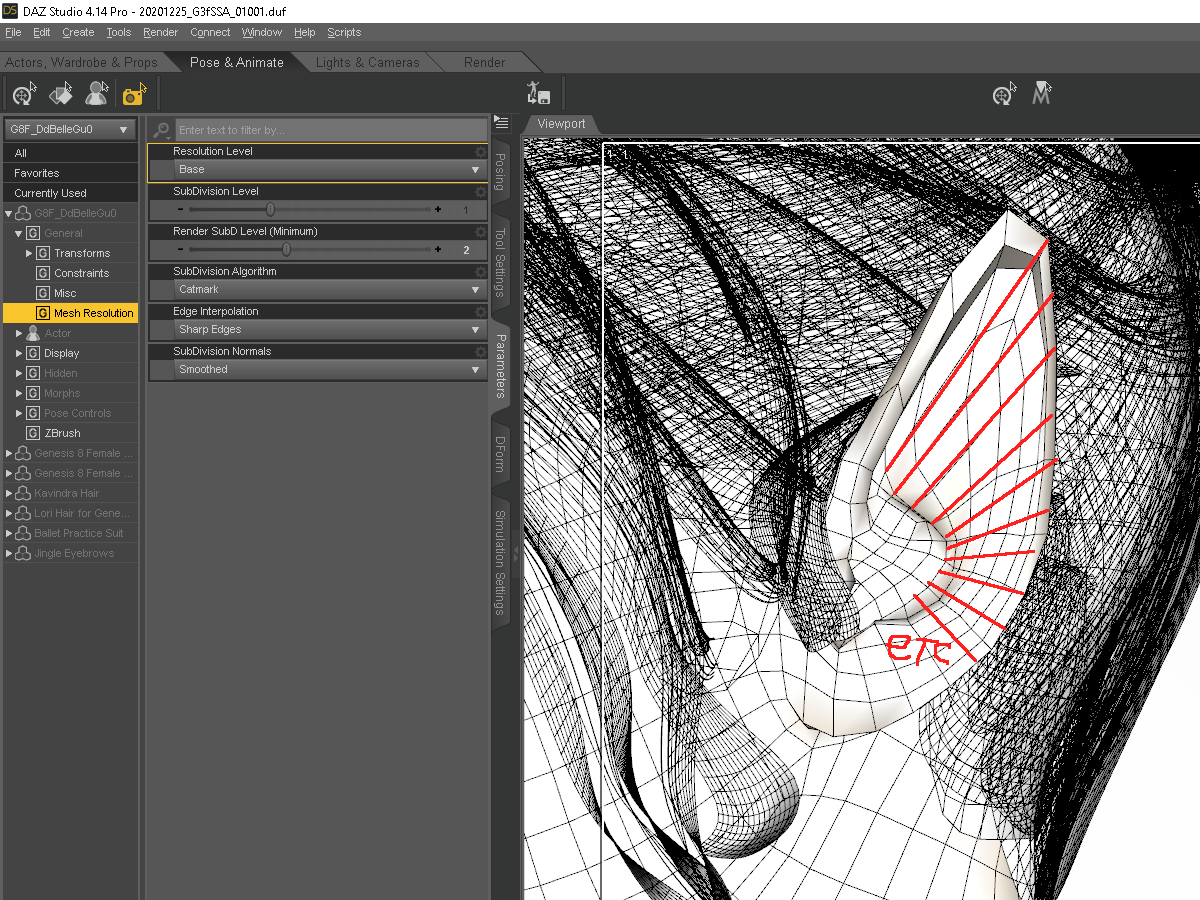This screenshot has height=900, width=1200.
Task: Expand the Display group arrow
Action: pyautogui.click(x=18, y=353)
